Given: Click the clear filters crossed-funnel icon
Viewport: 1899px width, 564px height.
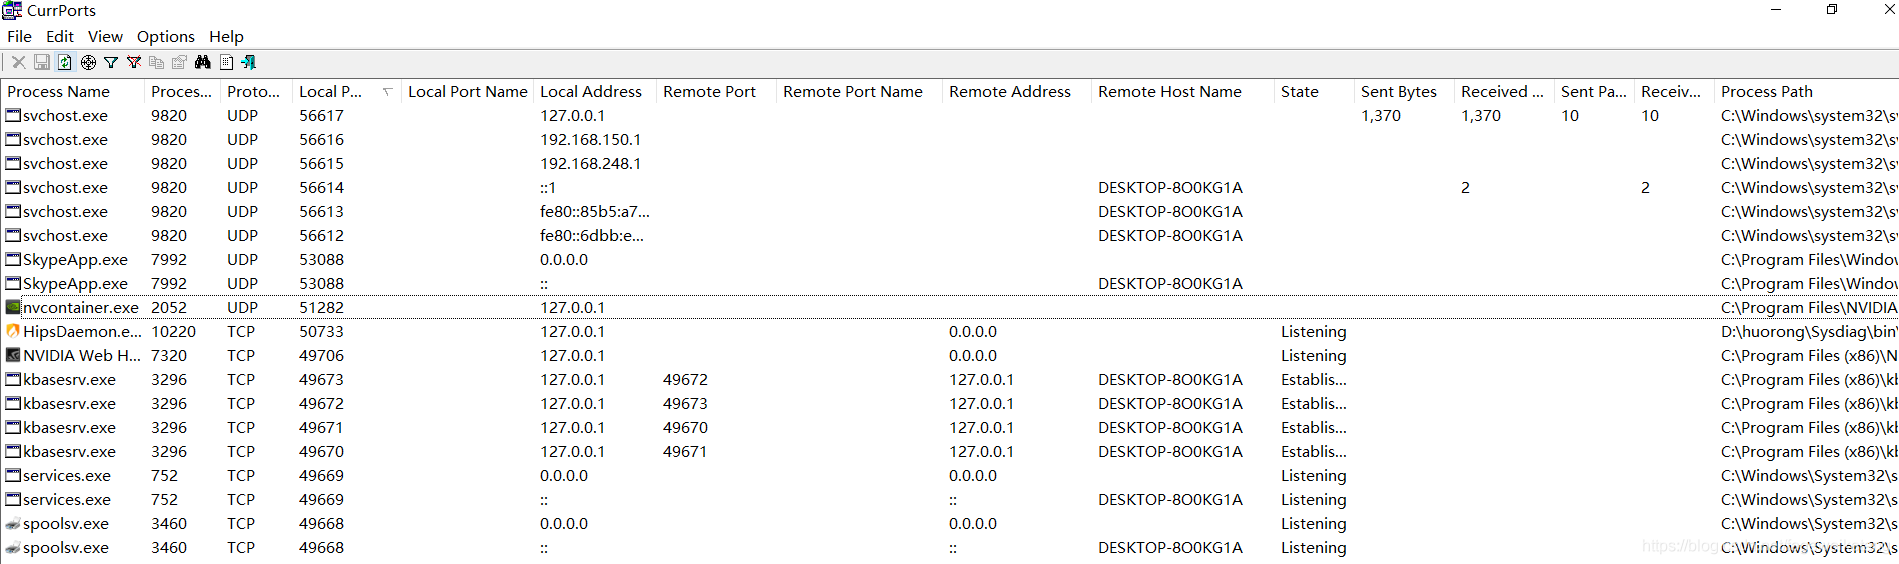Looking at the screenshot, I should tap(134, 62).
